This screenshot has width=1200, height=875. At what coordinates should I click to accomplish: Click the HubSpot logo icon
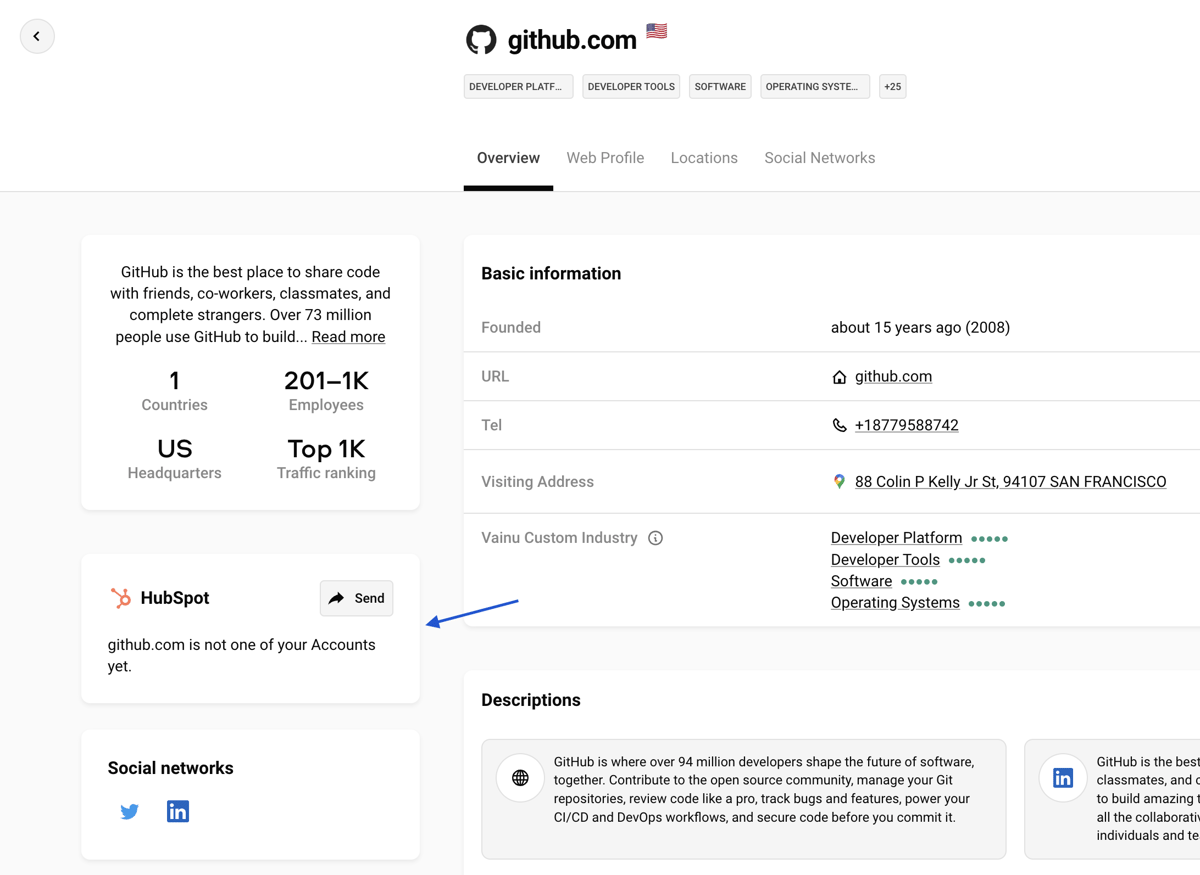pyautogui.click(x=121, y=598)
